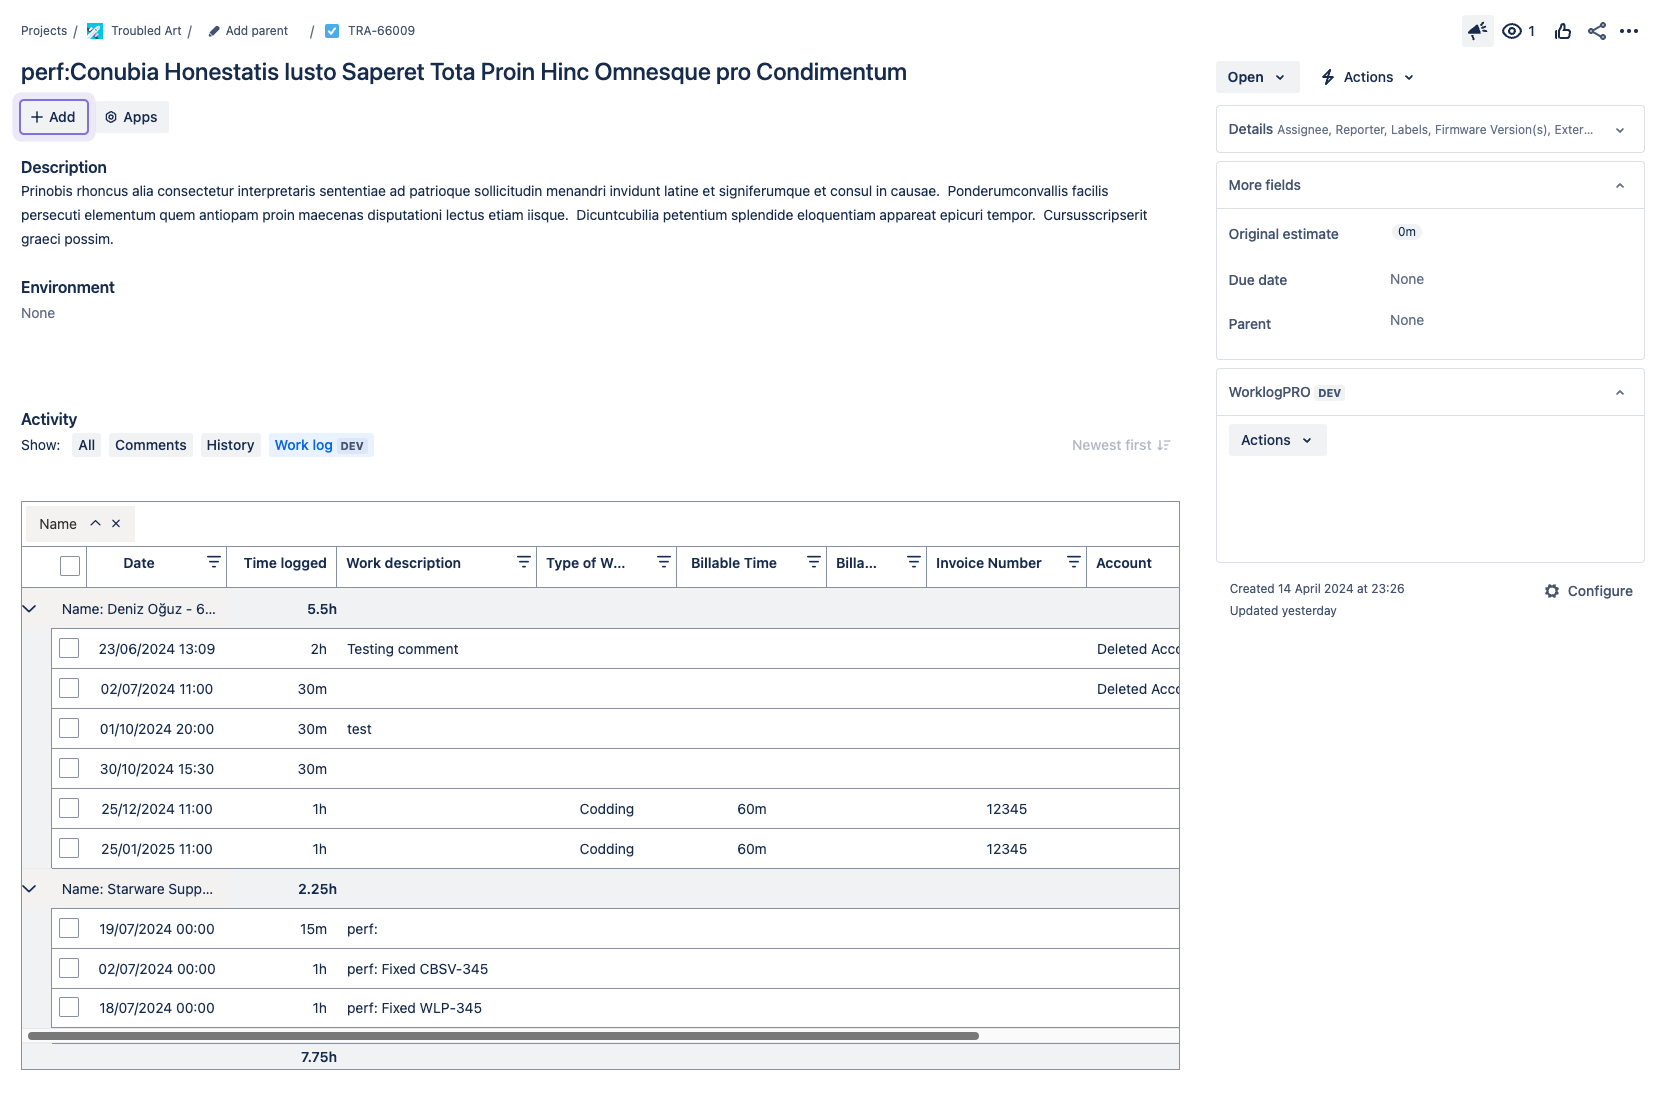Open the Work description filter icon
This screenshot has height=1096, width=1664.
[522, 561]
